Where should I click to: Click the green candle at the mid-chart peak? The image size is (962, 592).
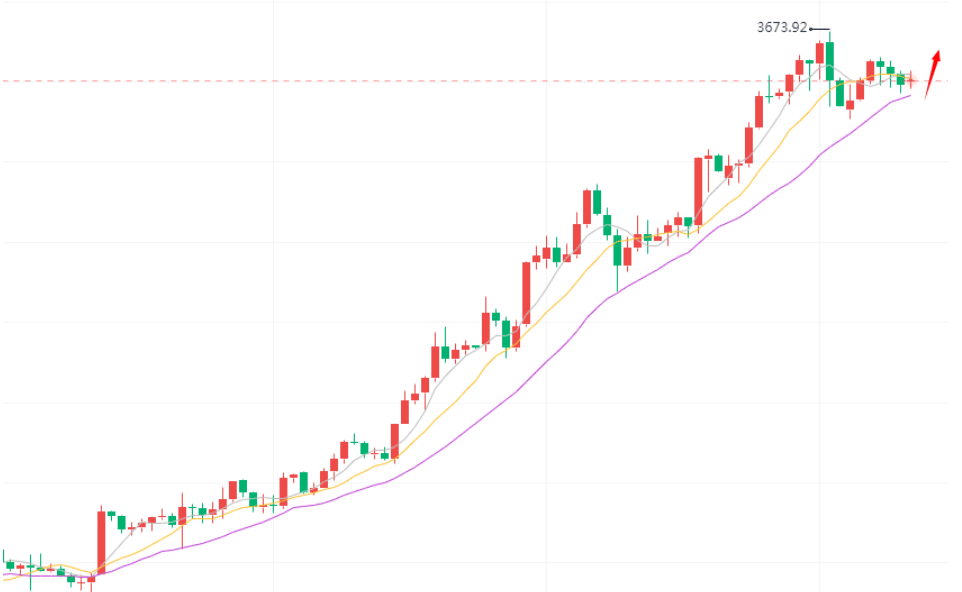pyautogui.click(x=597, y=201)
